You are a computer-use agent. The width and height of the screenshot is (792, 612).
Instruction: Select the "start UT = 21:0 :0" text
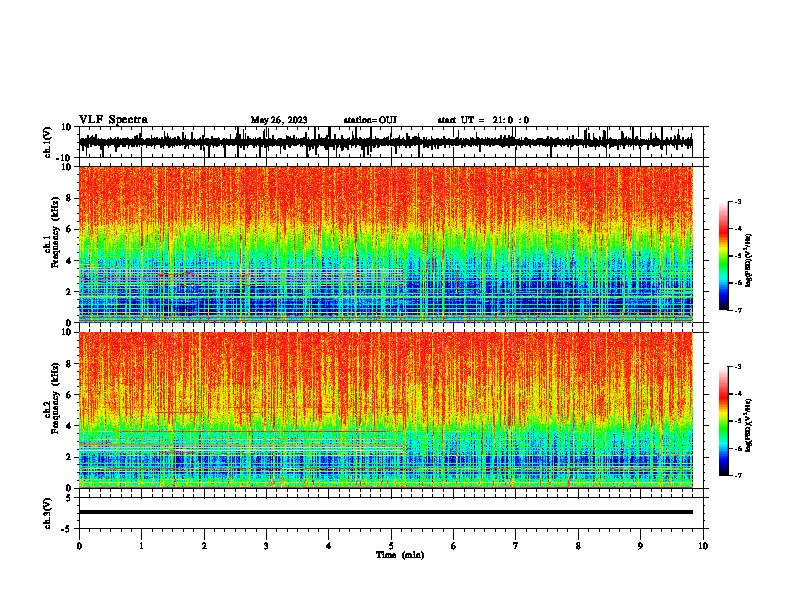point(483,120)
